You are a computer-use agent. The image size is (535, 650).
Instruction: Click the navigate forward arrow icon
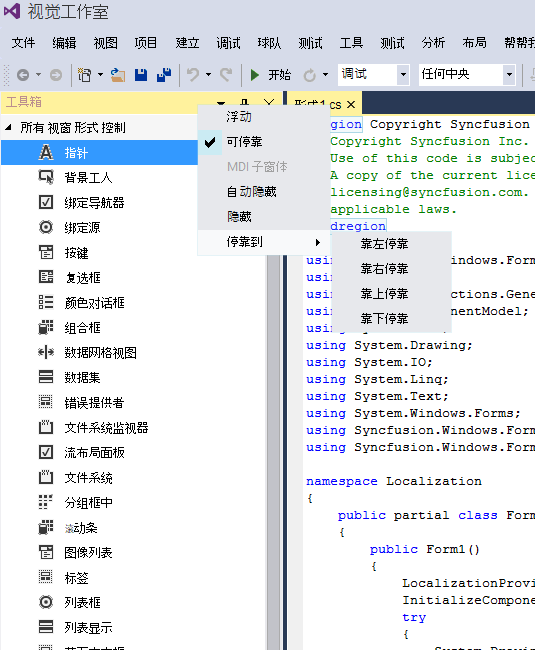click(56, 75)
